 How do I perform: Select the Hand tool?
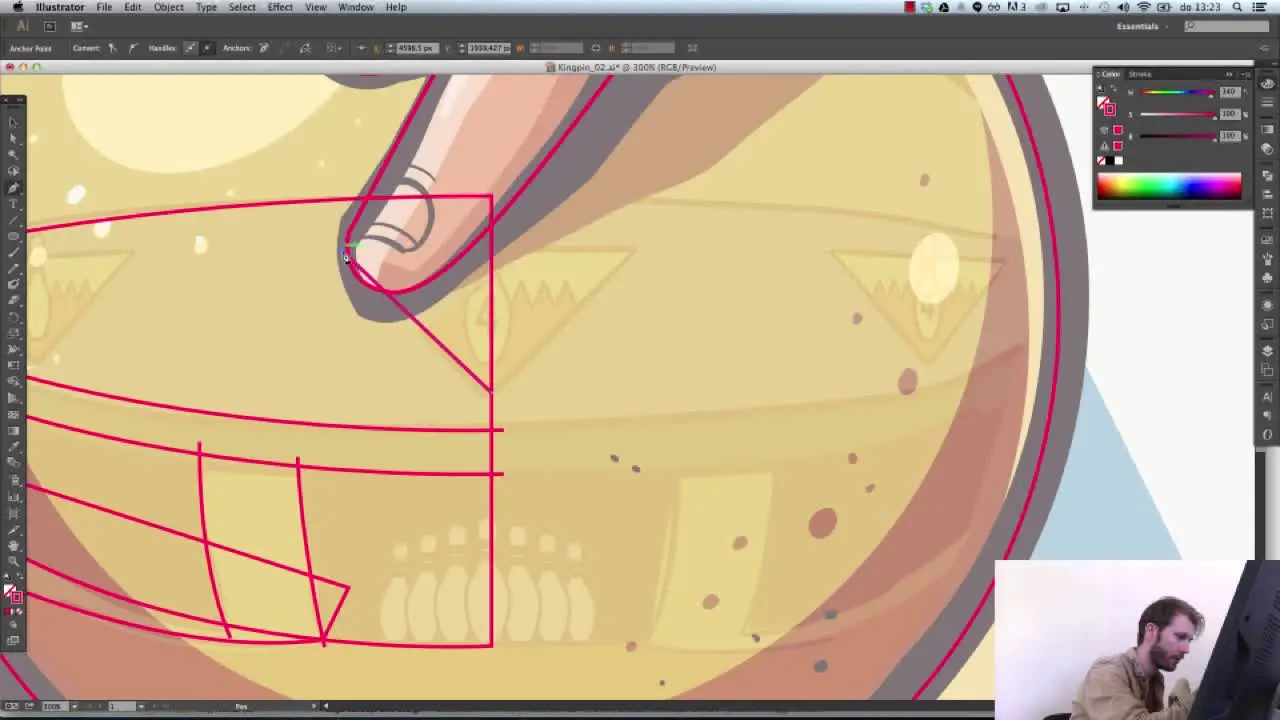click(14, 546)
